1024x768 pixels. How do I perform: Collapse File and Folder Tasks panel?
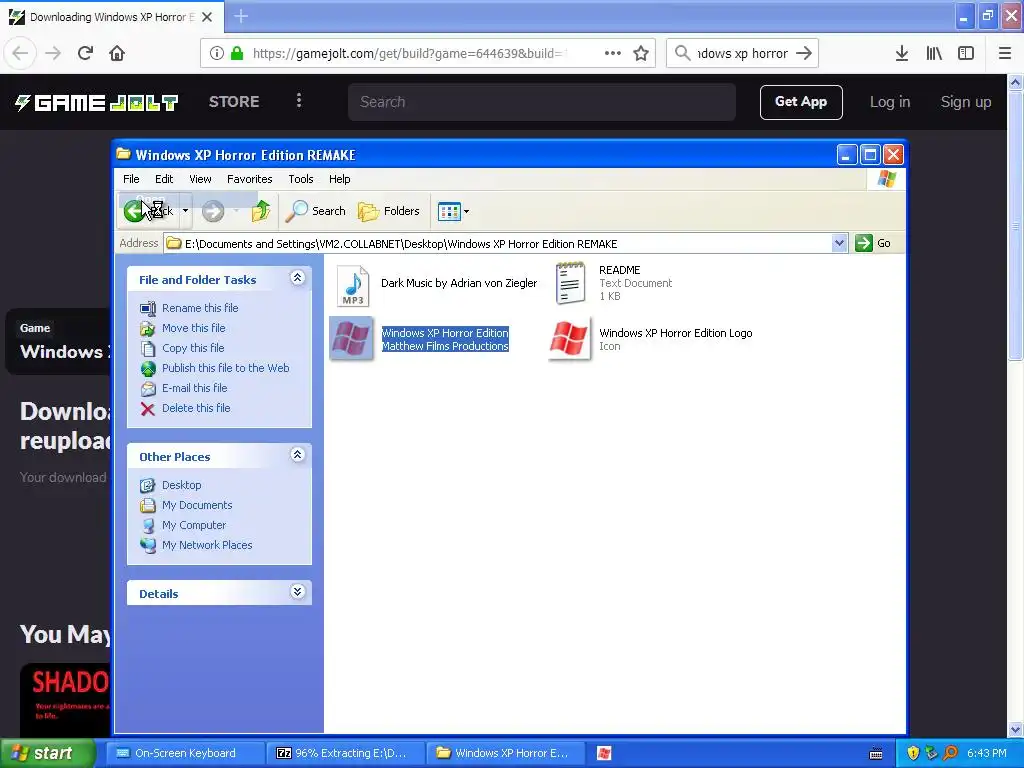297,278
